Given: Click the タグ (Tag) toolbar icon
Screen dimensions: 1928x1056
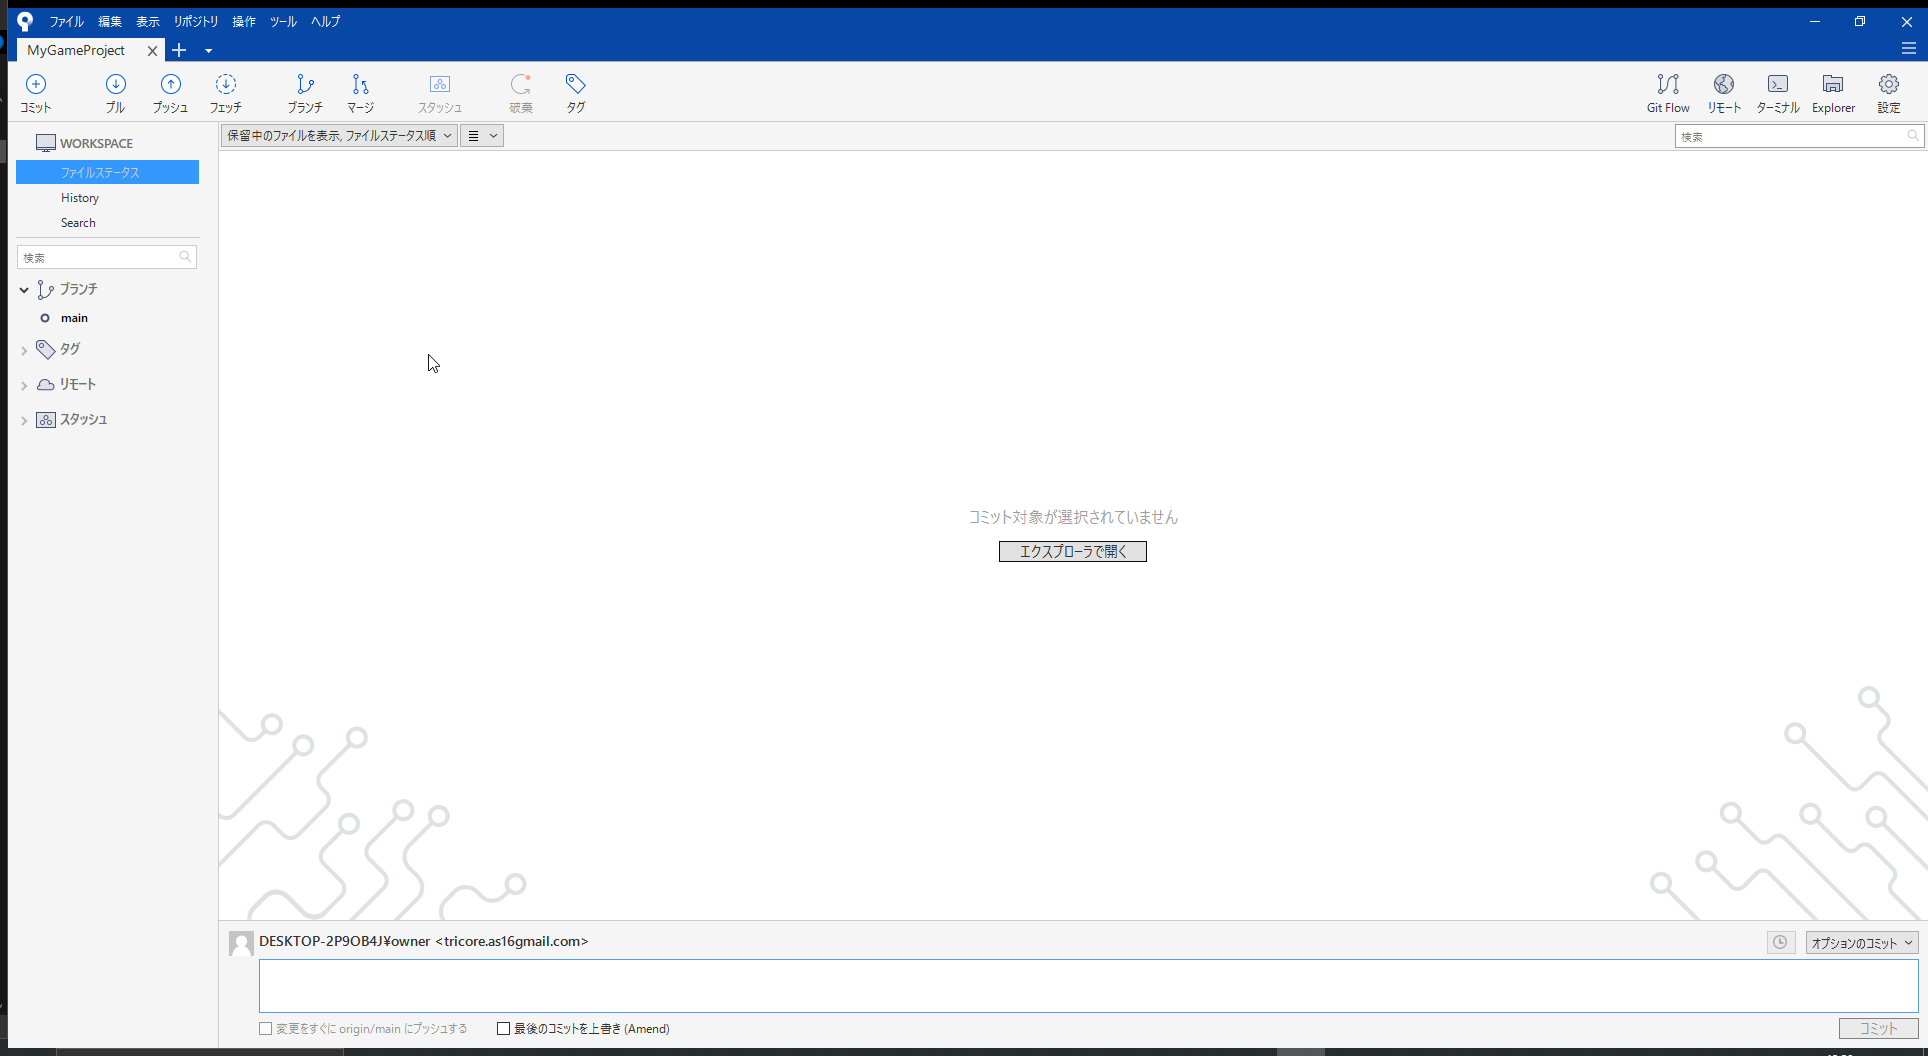Looking at the screenshot, I should [x=575, y=92].
